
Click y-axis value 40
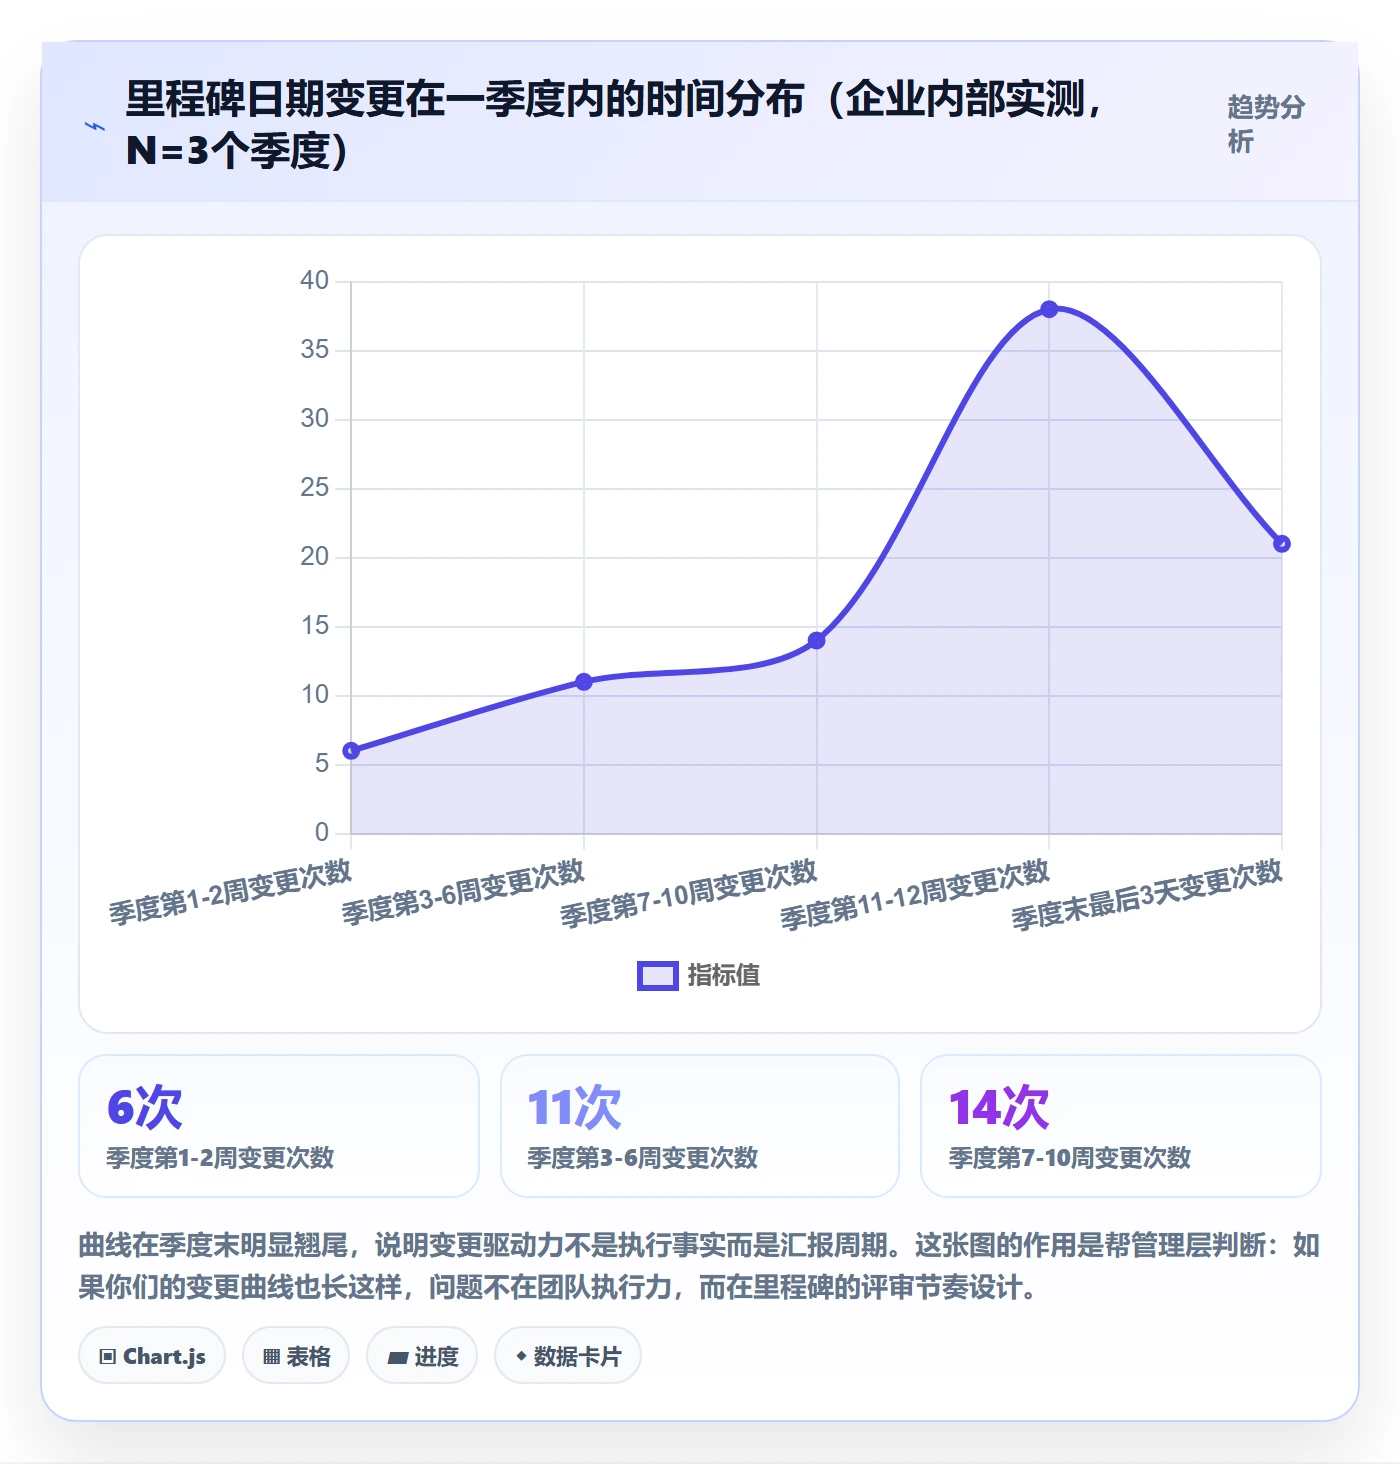pos(315,281)
